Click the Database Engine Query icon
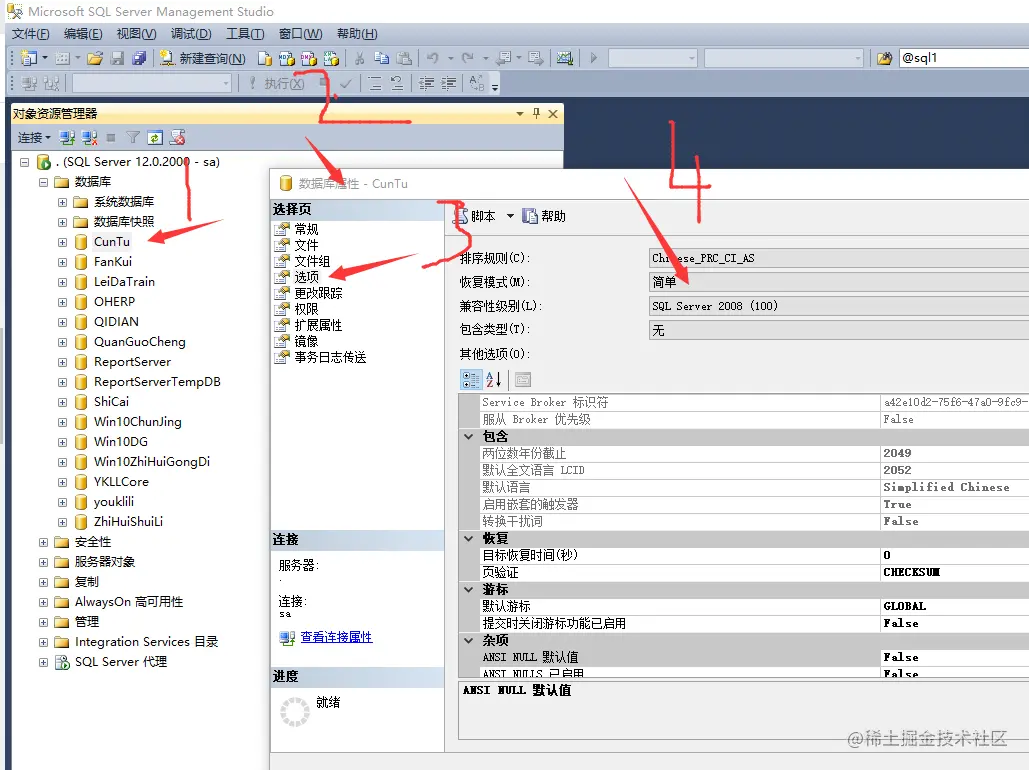Viewport: 1029px width, 770px height. pyautogui.click(x=264, y=58)
